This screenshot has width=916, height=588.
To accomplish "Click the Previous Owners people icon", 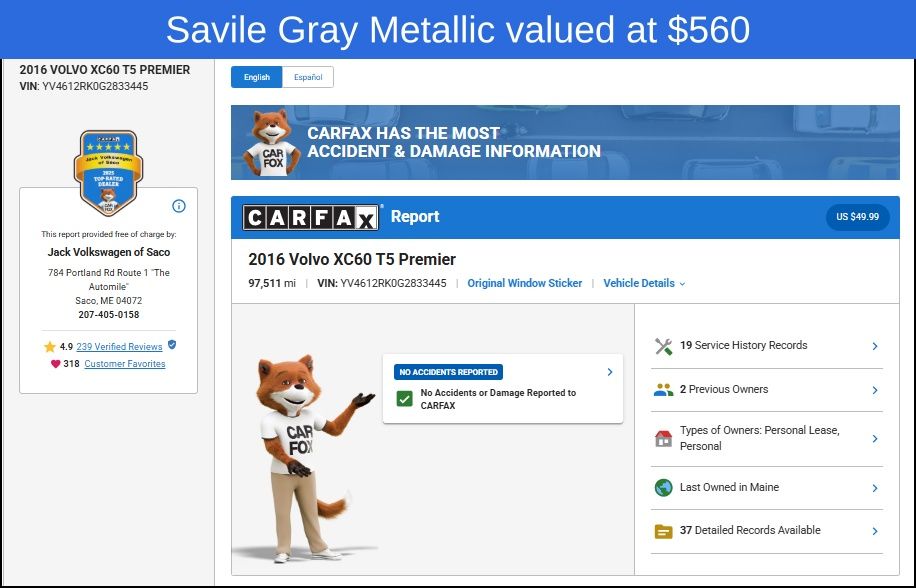I will click(x=664, y=389).
